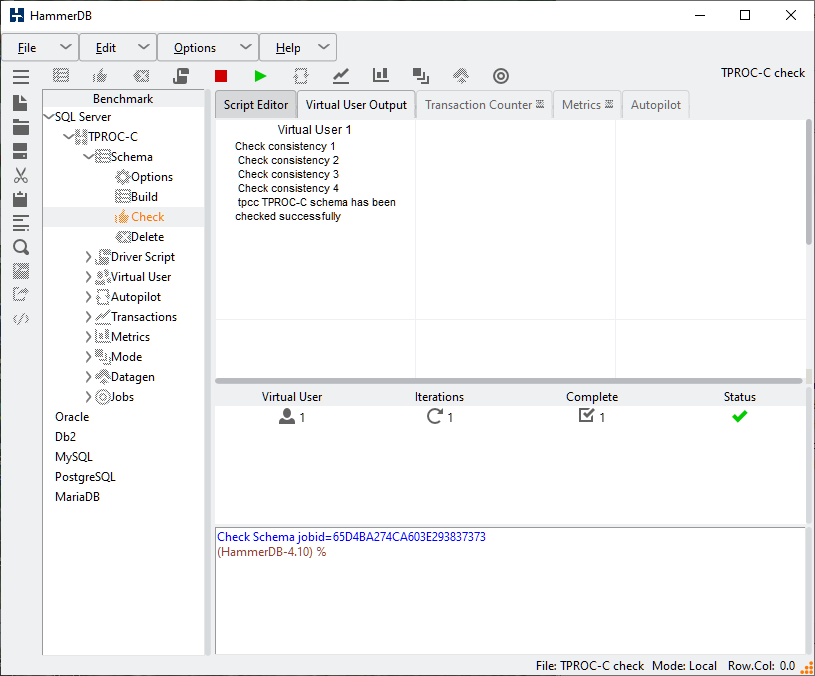This screenshot has height=676, width=815.
Task: Click 'checked successfully' output text
Action: [x=288, y=216]
